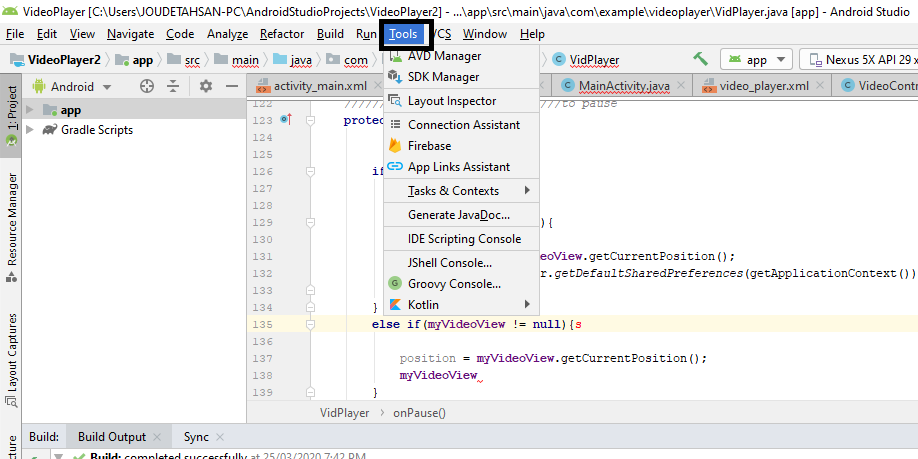Collapse fold marker at line 135
This screenshot has width=918, height=459.
(310, 324)
